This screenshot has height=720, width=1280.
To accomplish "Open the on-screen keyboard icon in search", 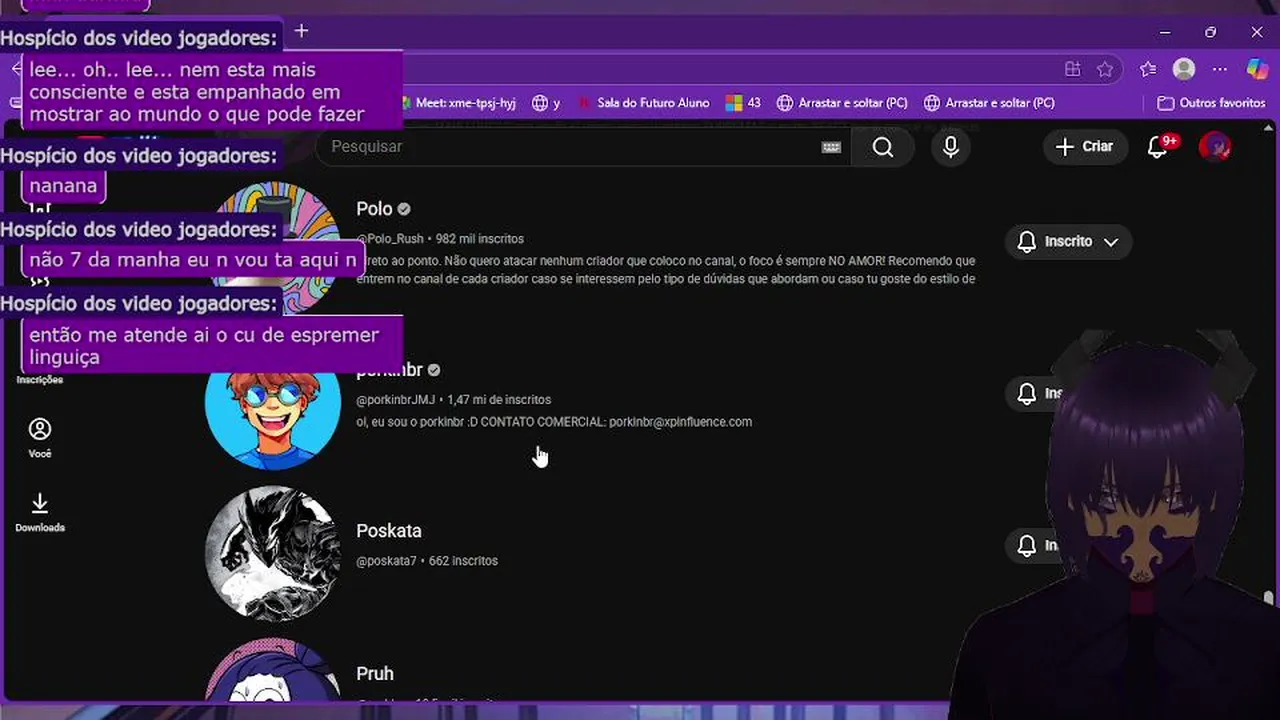I will [x=832, y=147].
